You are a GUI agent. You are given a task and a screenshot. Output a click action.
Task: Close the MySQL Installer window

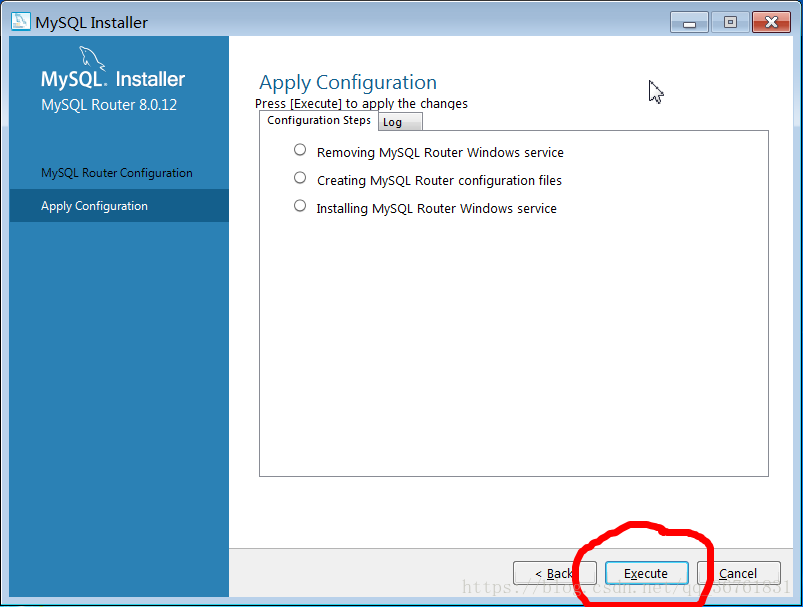[771, 23]
